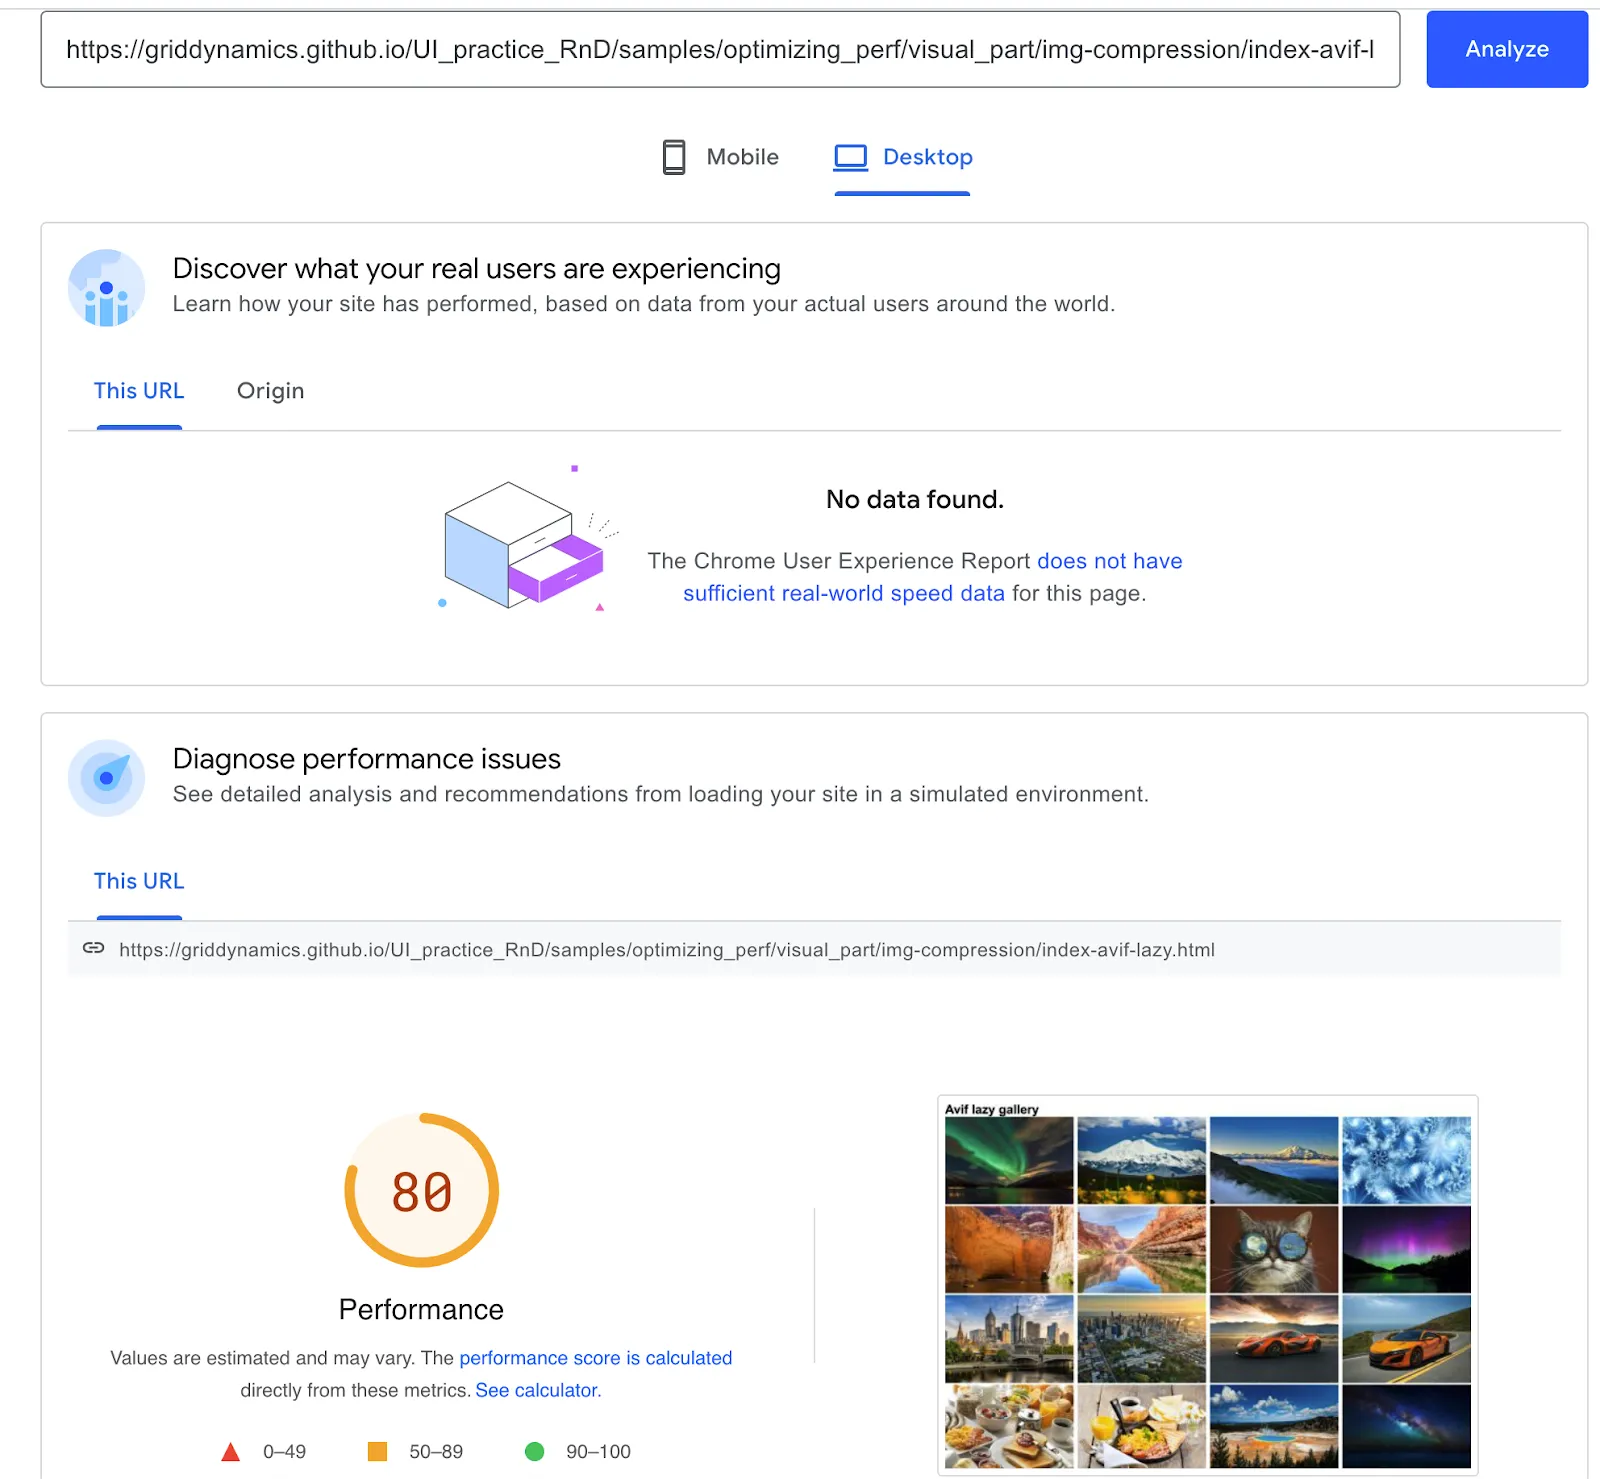Click the link chain icon beside tested URL

(x=93, y=948)
